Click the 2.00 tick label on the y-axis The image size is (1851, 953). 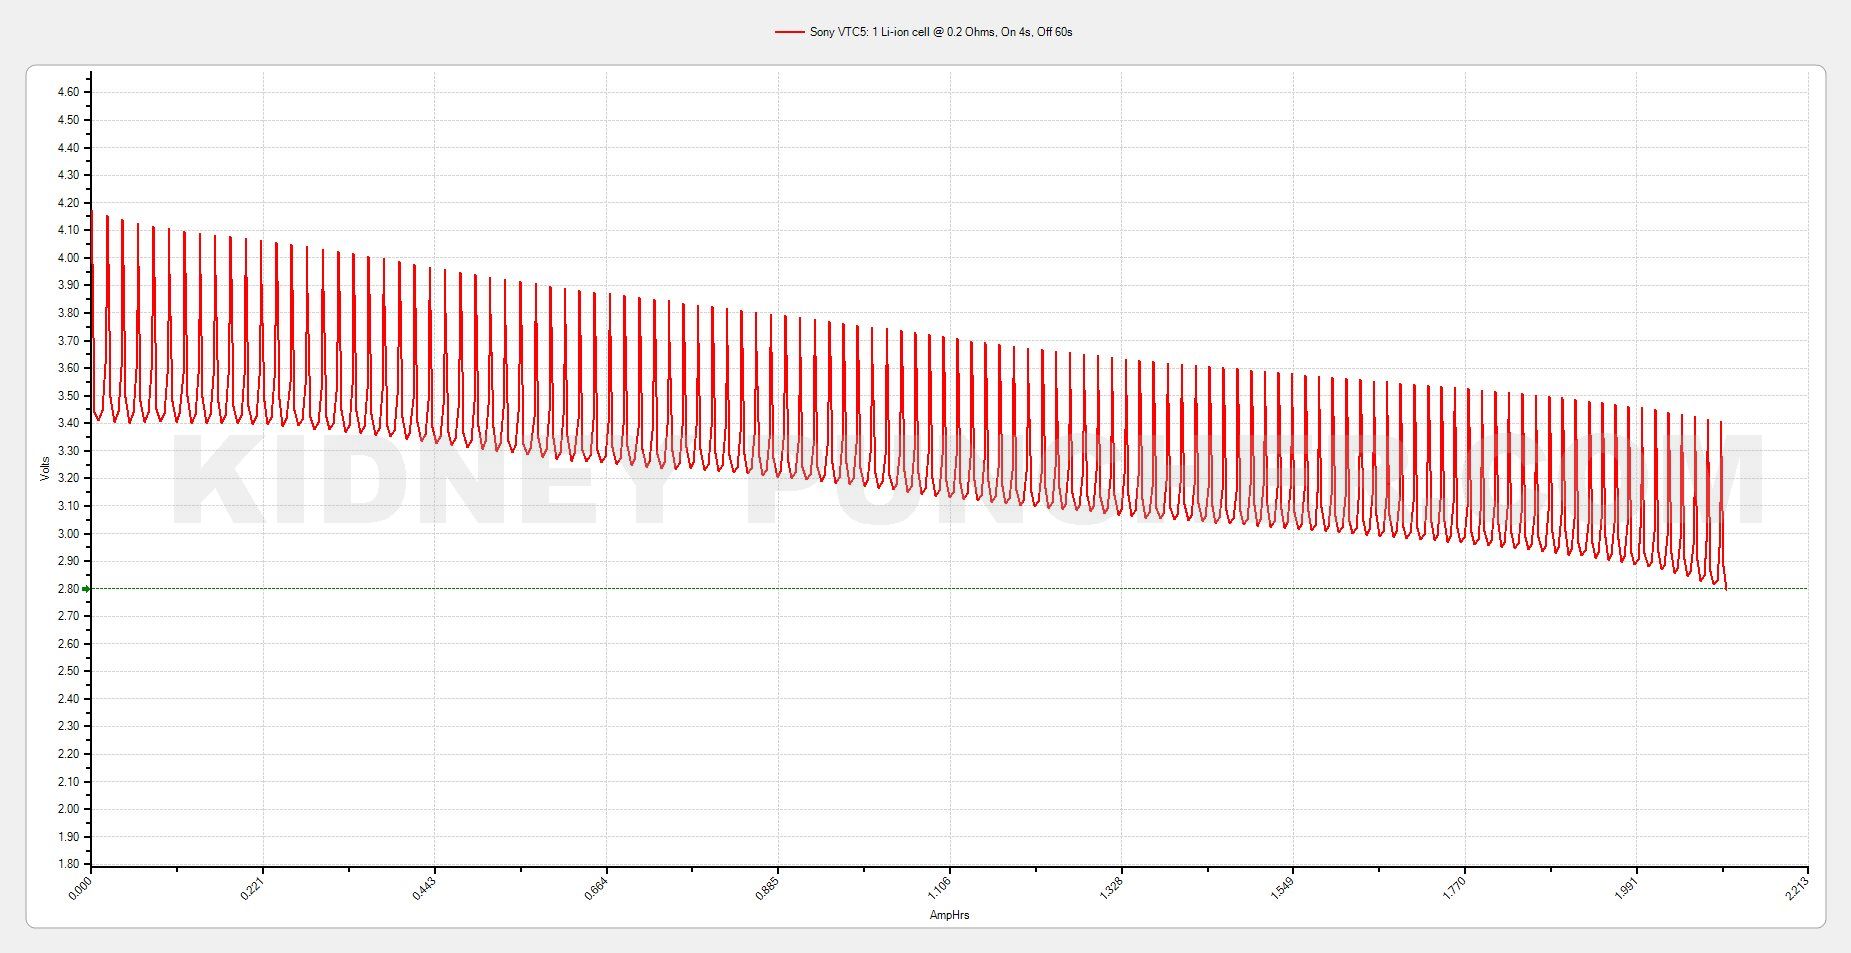click(68, 809)
